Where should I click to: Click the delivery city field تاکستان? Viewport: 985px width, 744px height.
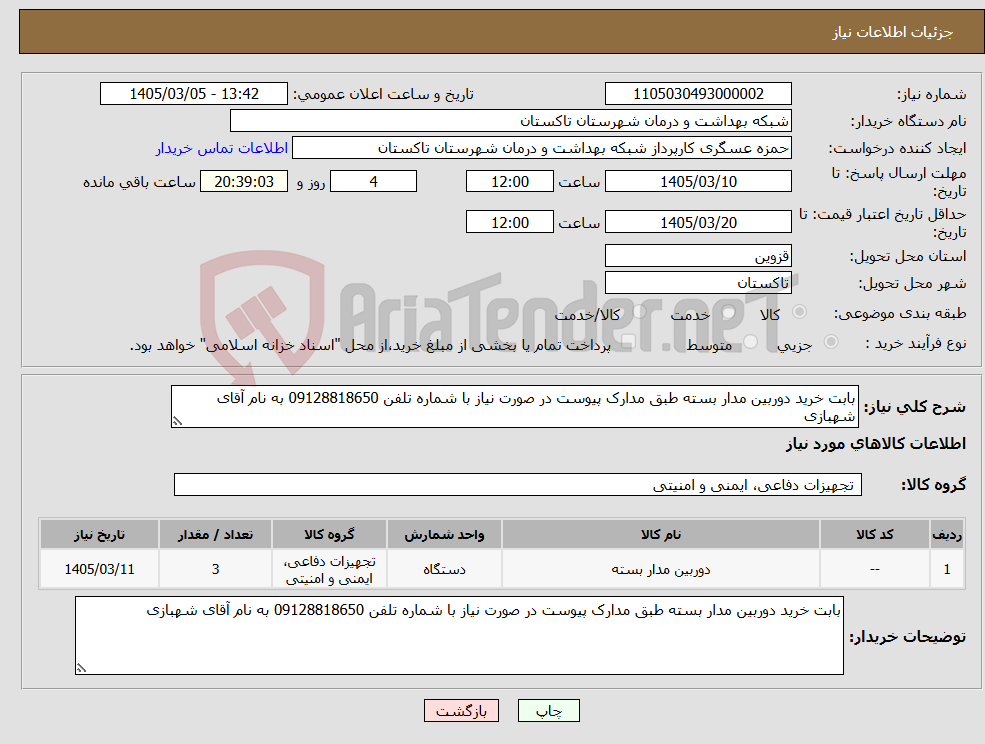(x=698, y=283)
